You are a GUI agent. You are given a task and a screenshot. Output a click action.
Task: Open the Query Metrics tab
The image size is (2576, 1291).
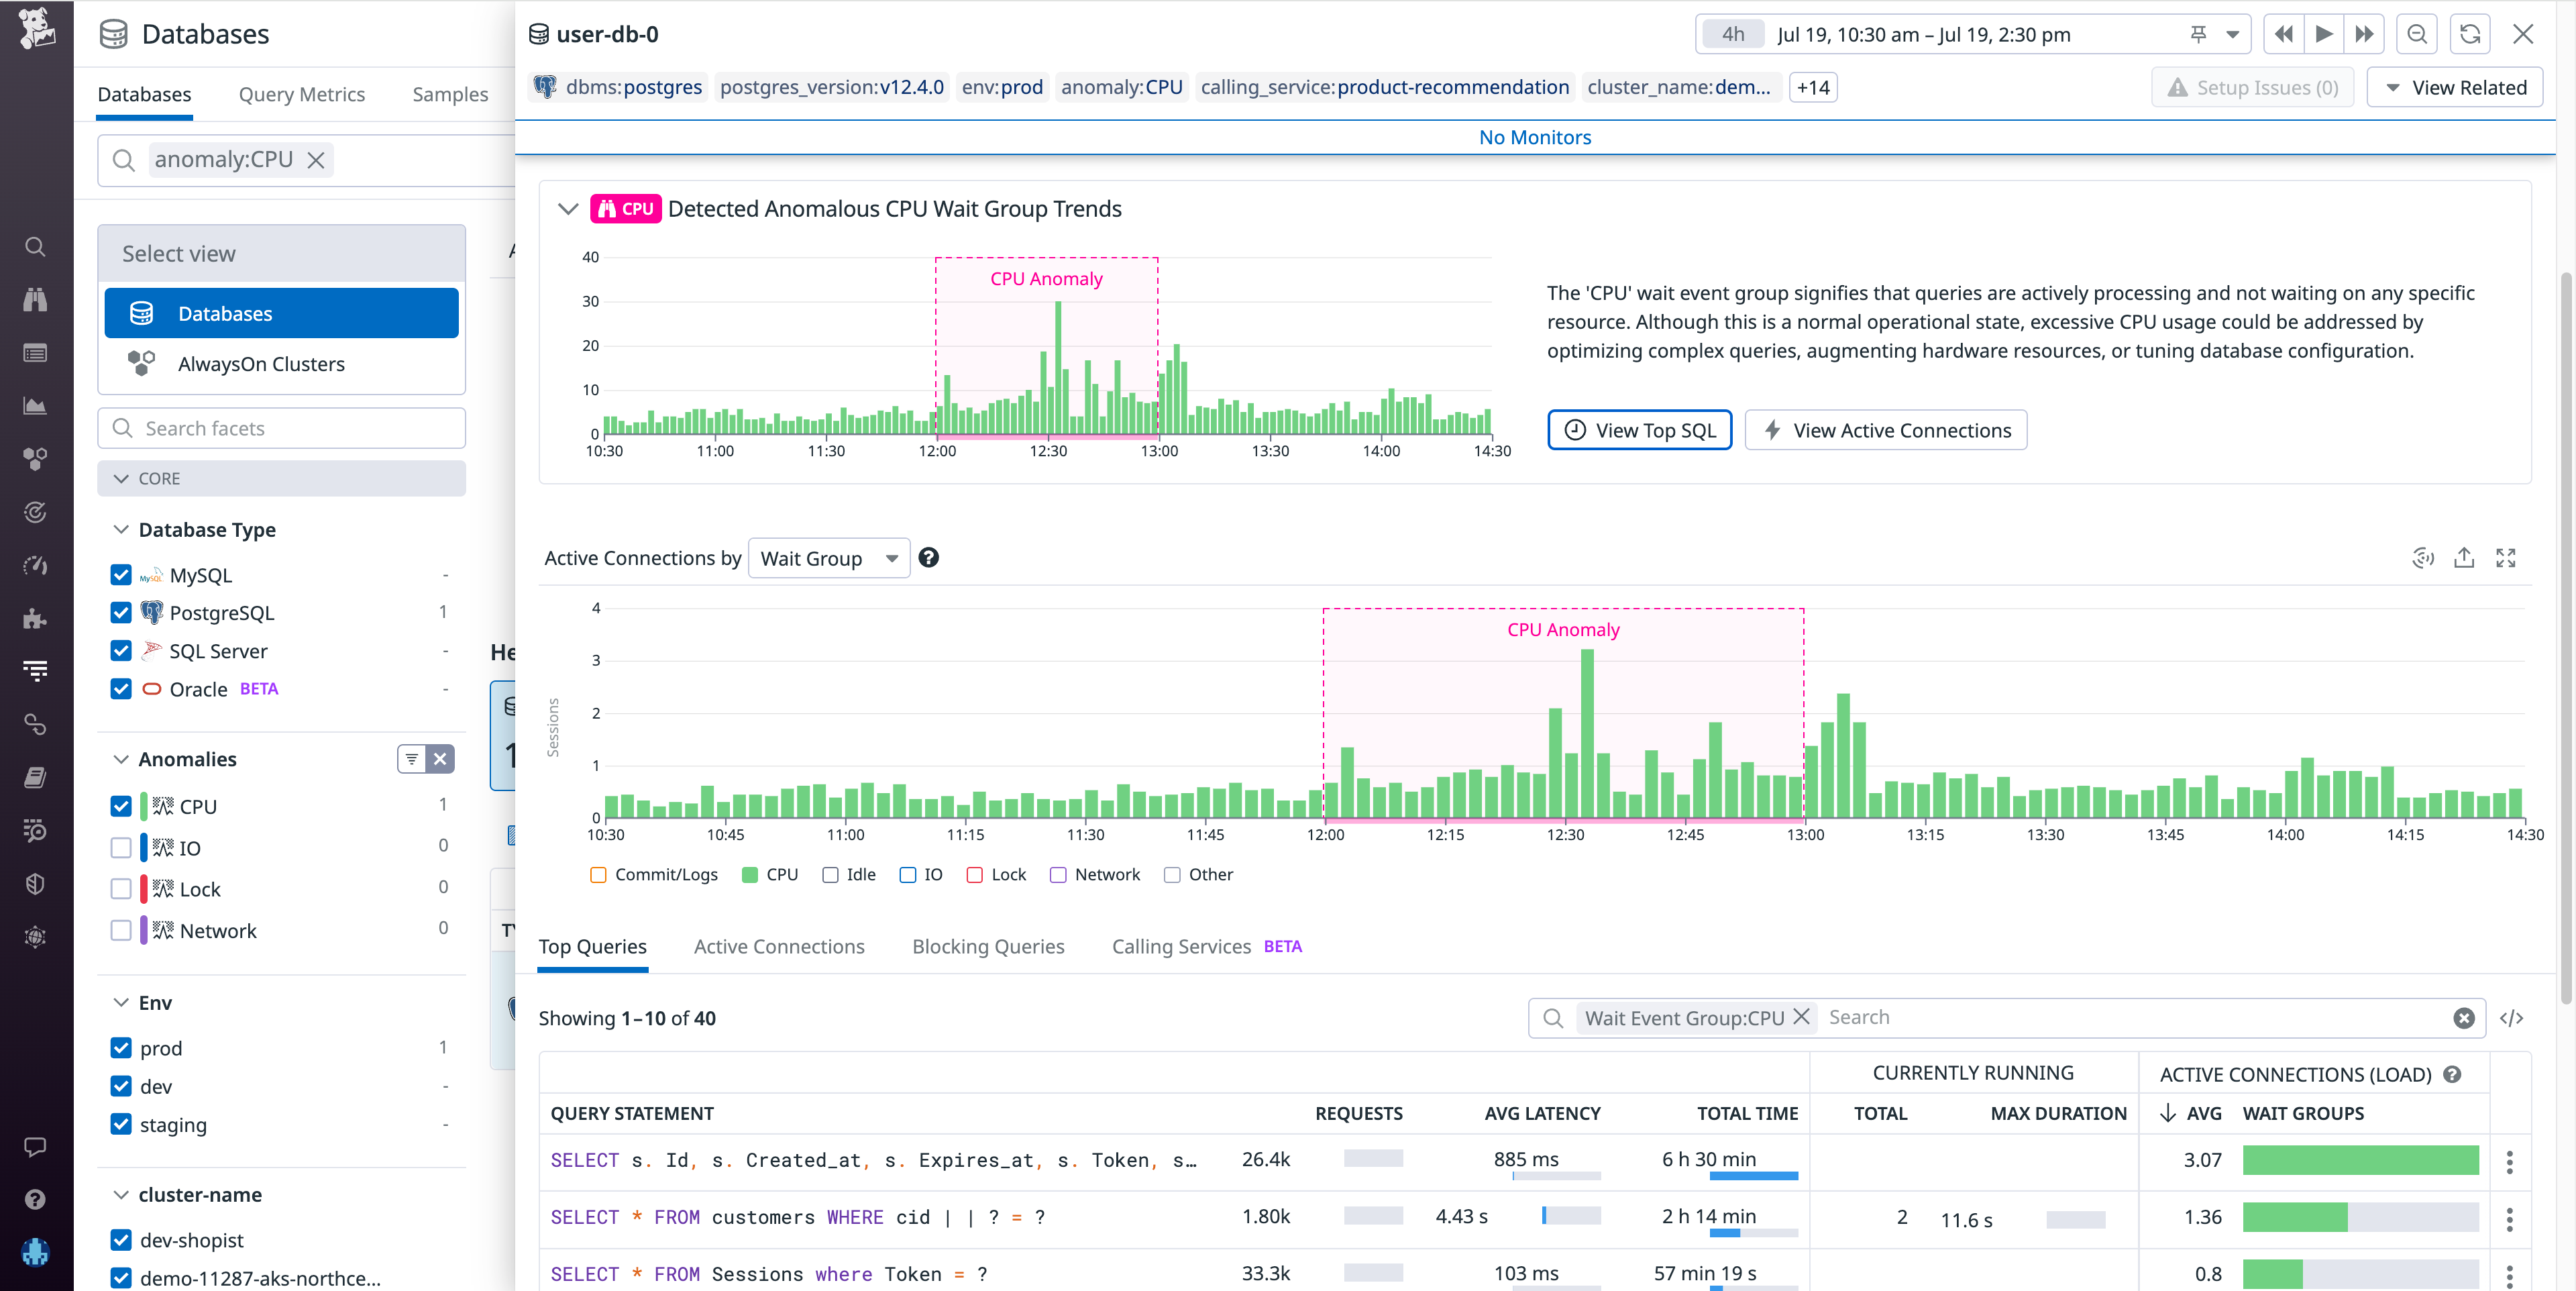301,93
